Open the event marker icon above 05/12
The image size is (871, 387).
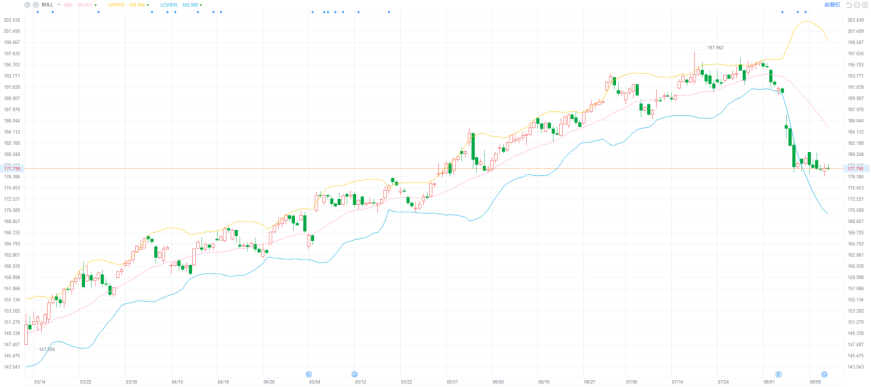[x=355, y=374]
